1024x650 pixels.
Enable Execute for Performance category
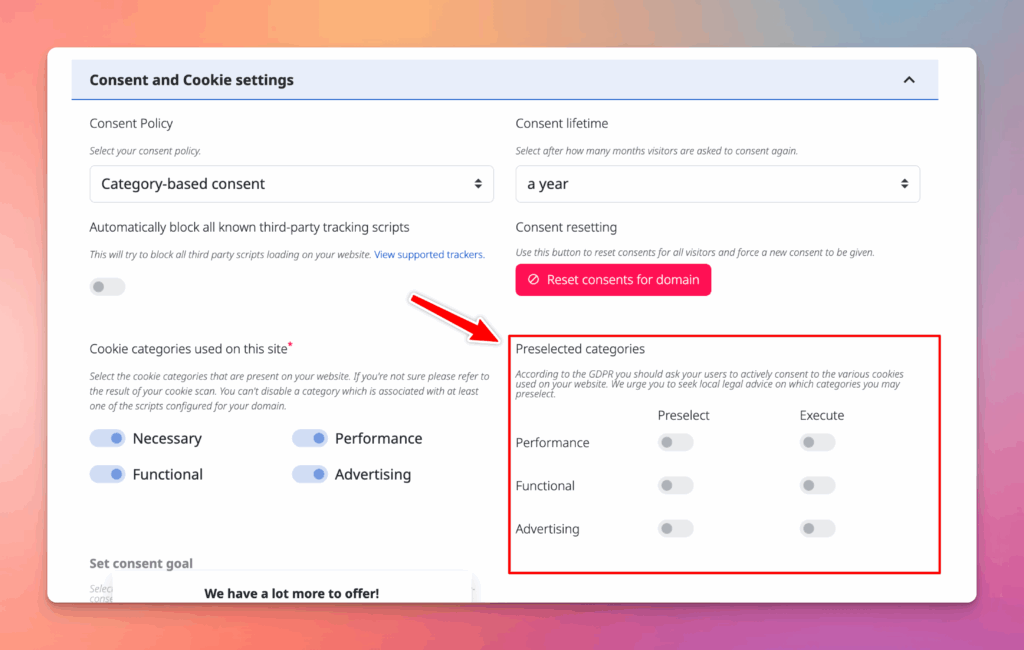817,443
